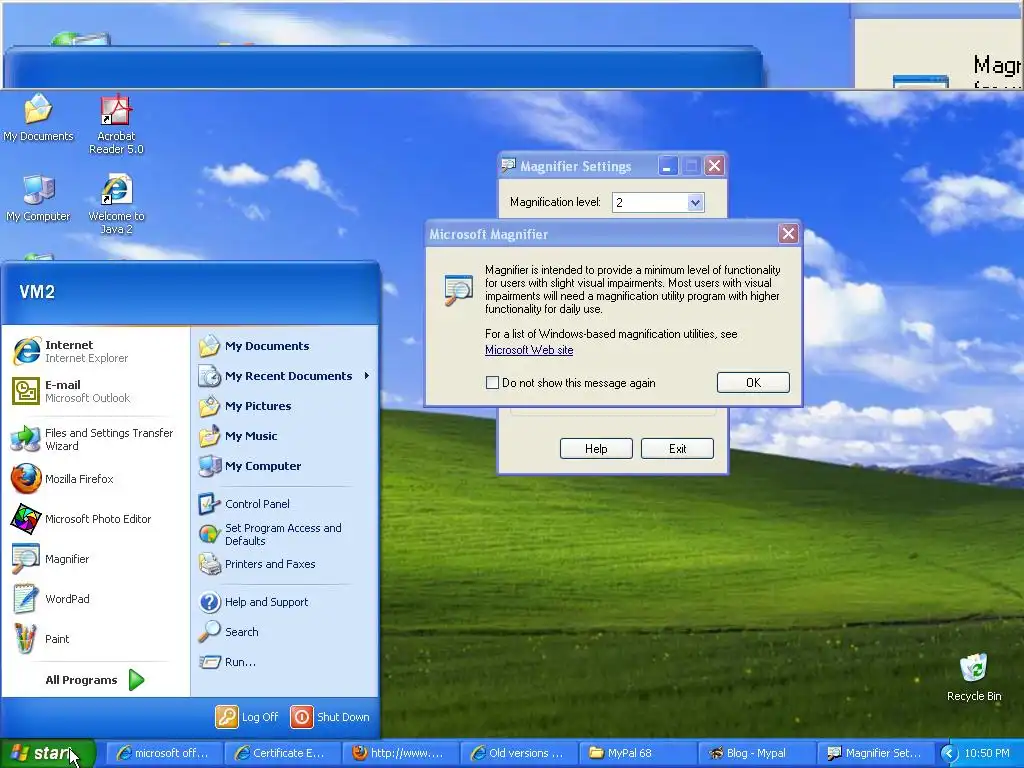The height and width of the screenshot is (768, 1024).
Task: Switch to microsoft off... taskbar window
Action: point(164,753)
